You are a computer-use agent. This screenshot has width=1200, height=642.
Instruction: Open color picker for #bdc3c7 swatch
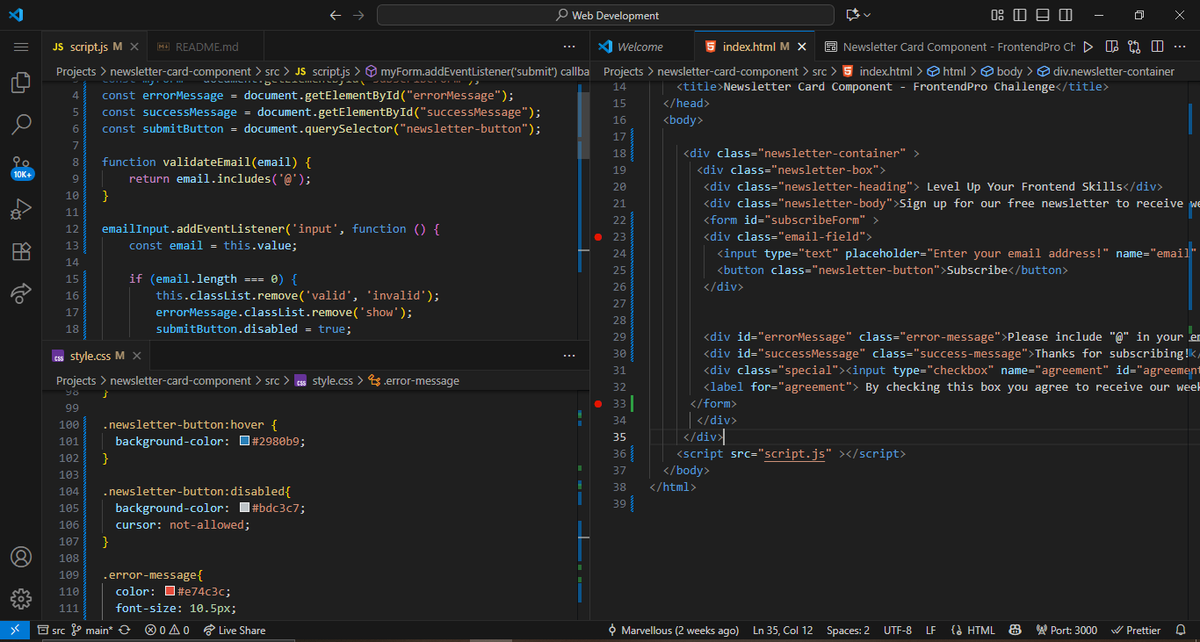(x=244, y=508)
